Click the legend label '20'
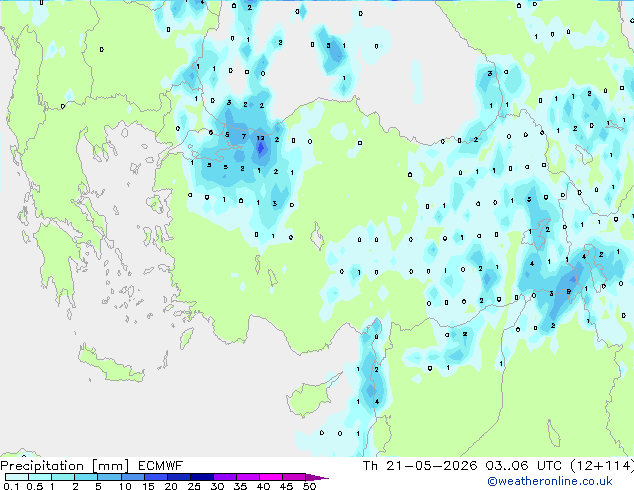Image resolution: width=634 pixels, height=490 pixels. click(171, 486)
